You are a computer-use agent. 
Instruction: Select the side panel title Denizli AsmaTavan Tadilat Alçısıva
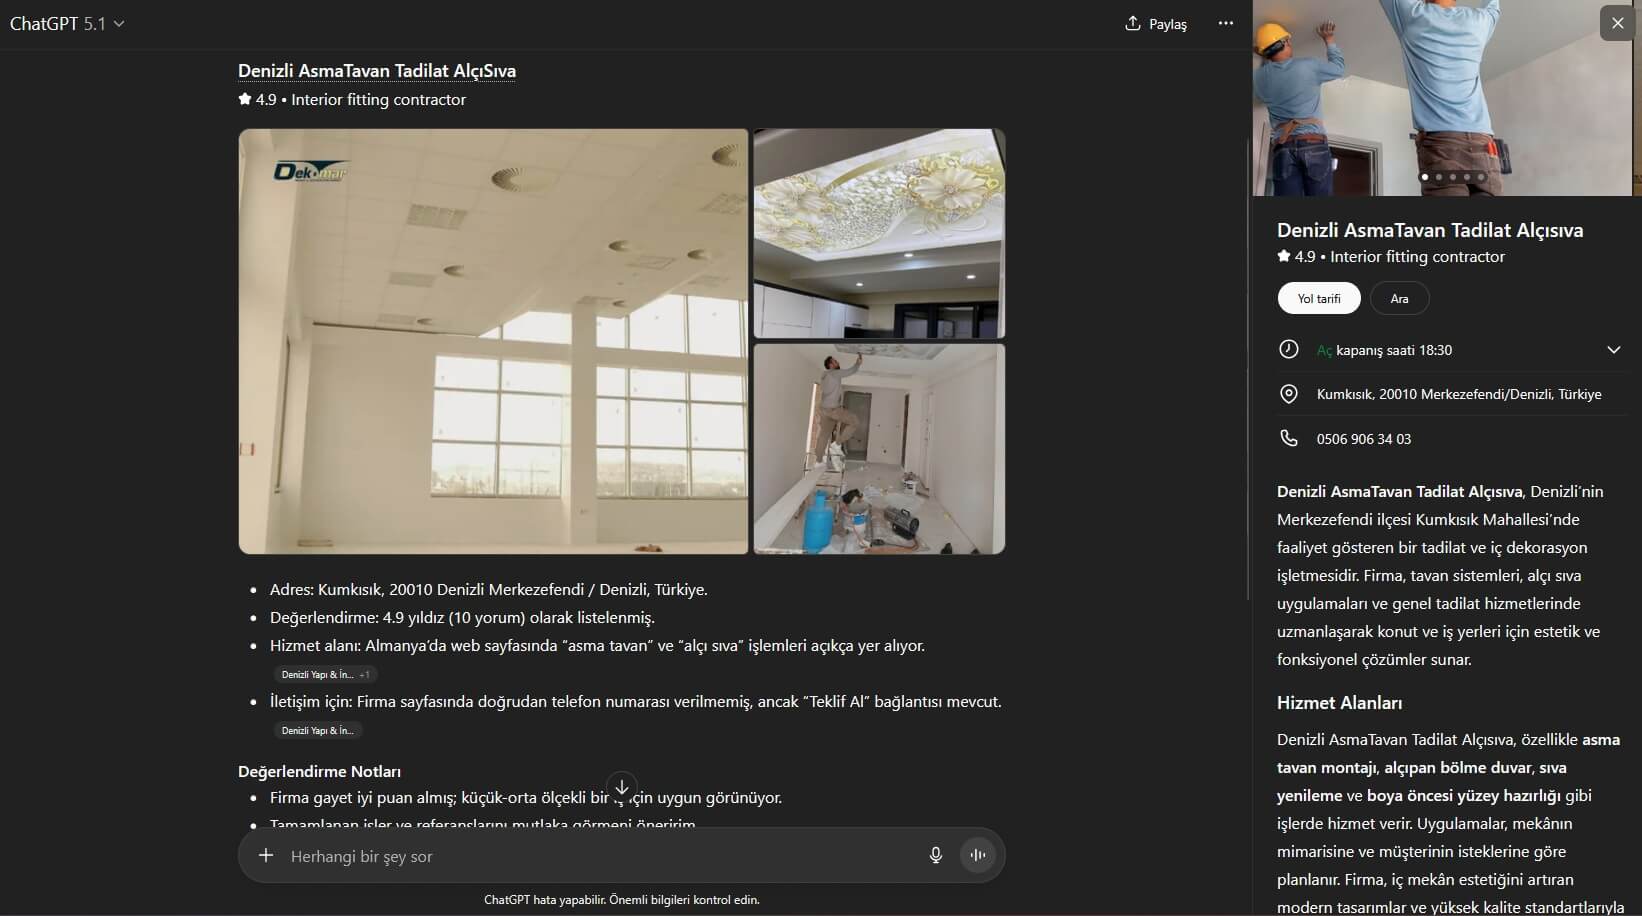tap(1430, 230)
